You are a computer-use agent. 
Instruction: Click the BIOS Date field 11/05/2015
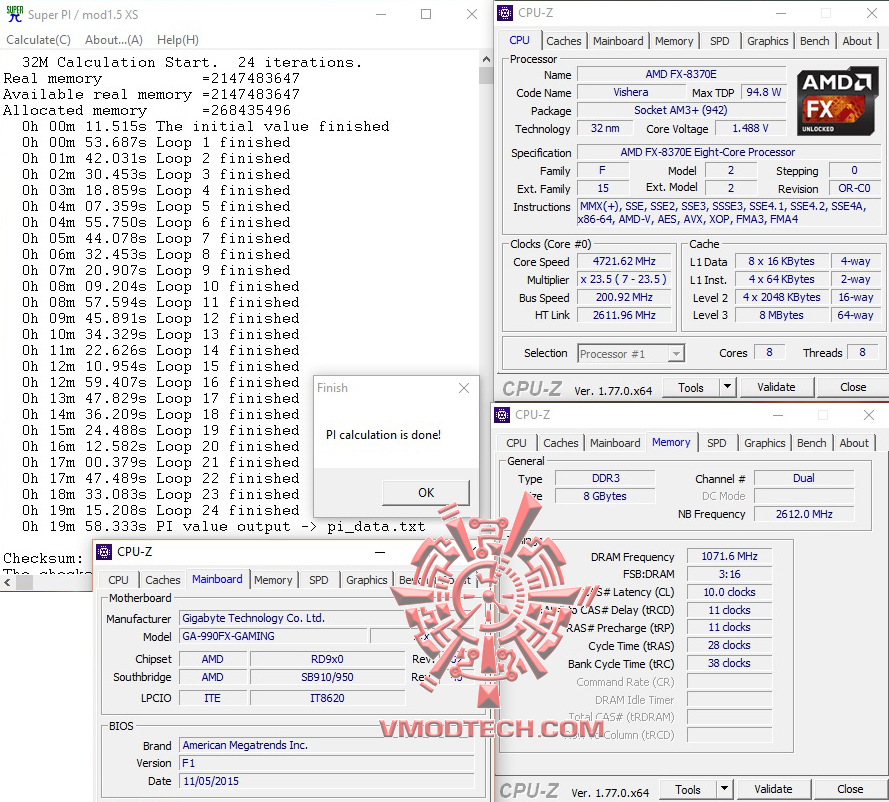click(x=326, y=781)
